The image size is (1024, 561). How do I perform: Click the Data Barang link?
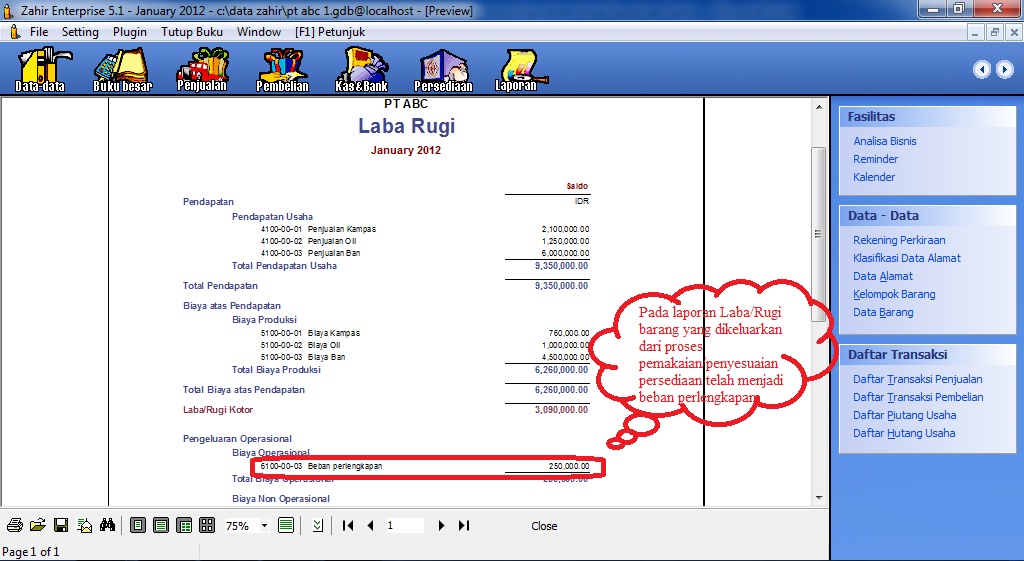click(x=882, y=312)
